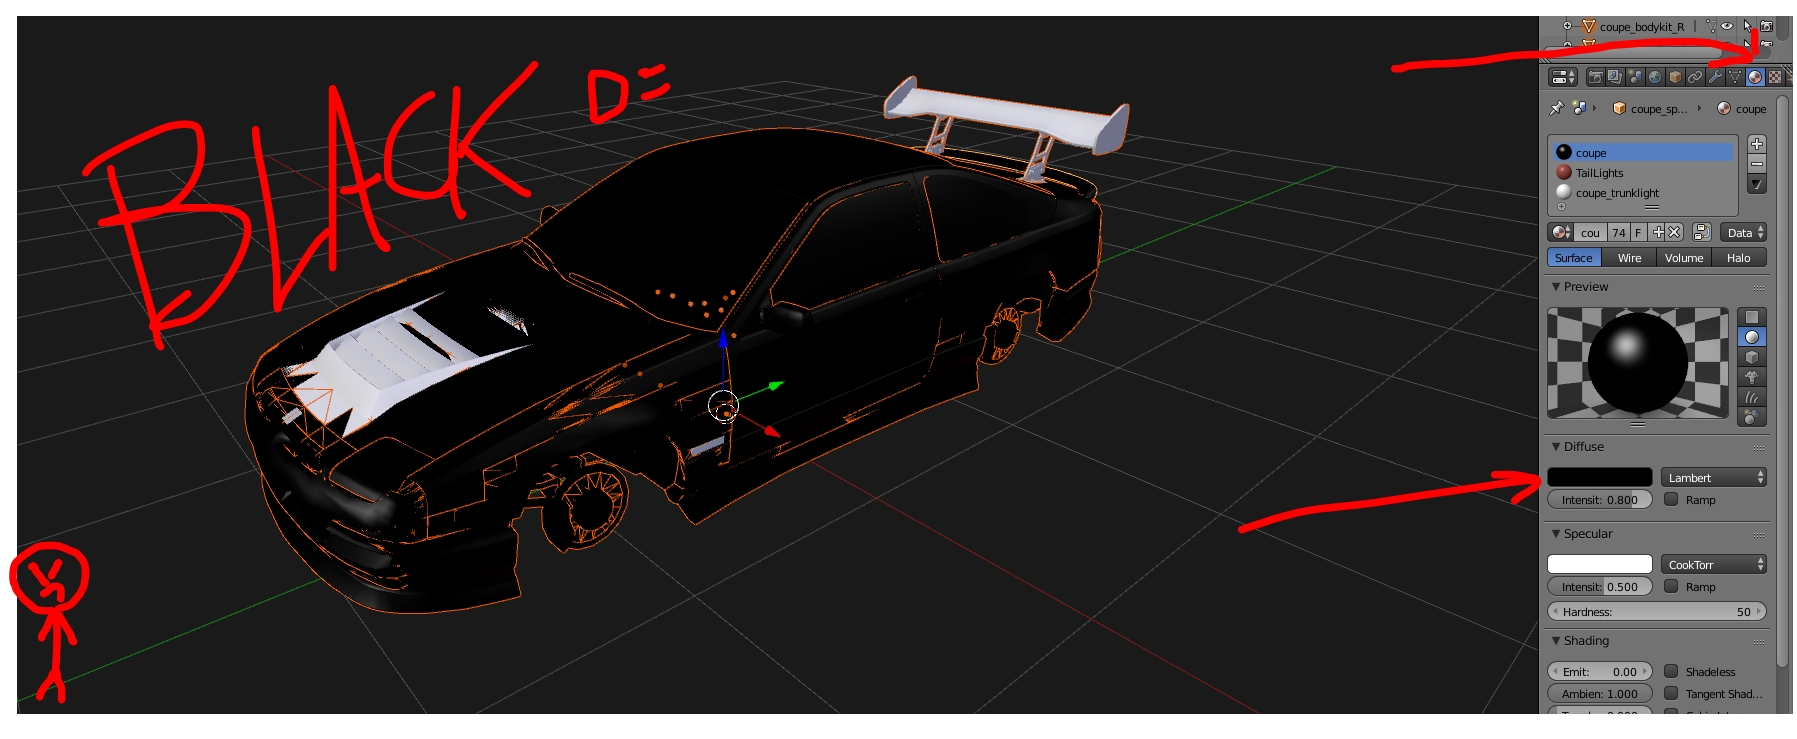Toggle viewport visibility eye of coupe_bodykit_R

point(1727,27)
